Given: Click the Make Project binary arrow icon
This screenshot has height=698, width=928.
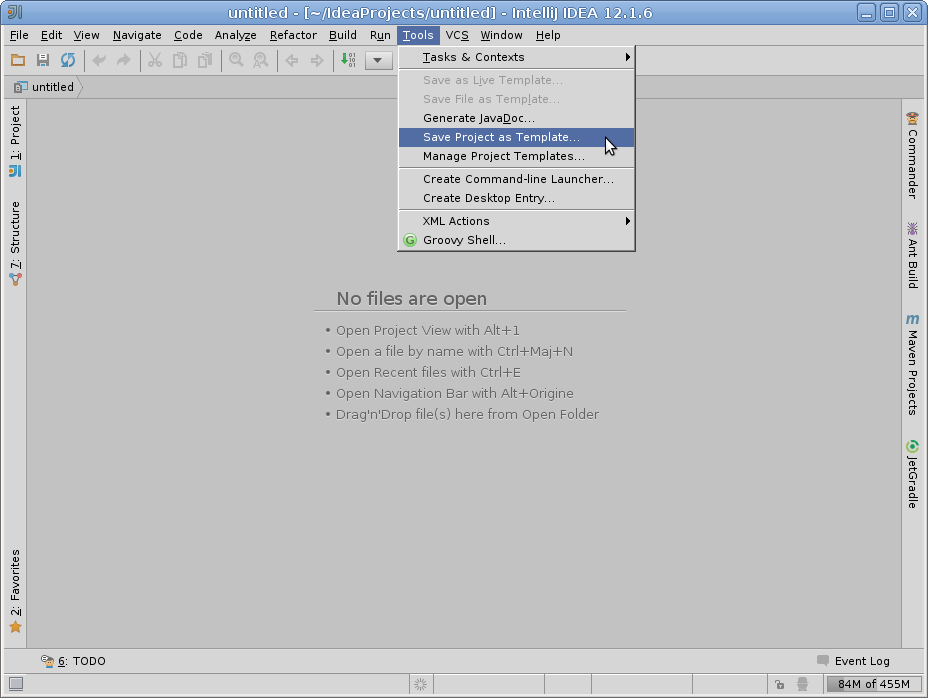Looking at the screenshot, I should [348, 60].
